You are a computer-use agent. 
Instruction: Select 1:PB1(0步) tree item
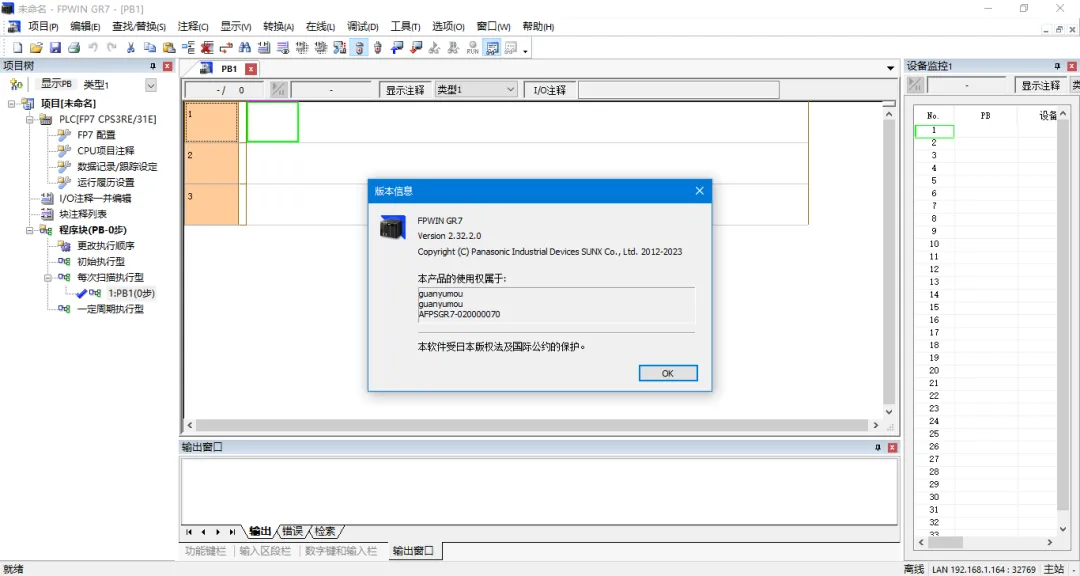131,294
